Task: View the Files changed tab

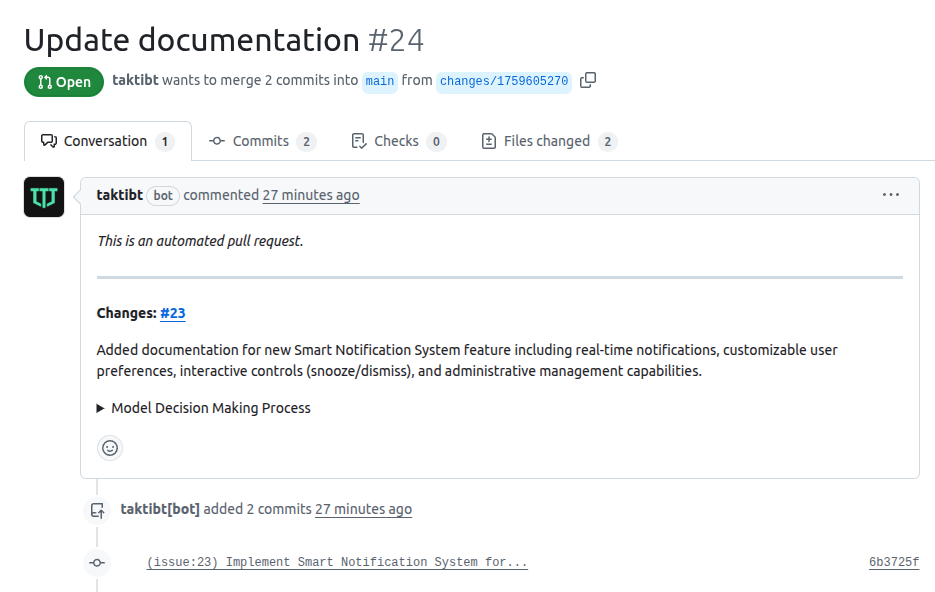Action: 548,141
